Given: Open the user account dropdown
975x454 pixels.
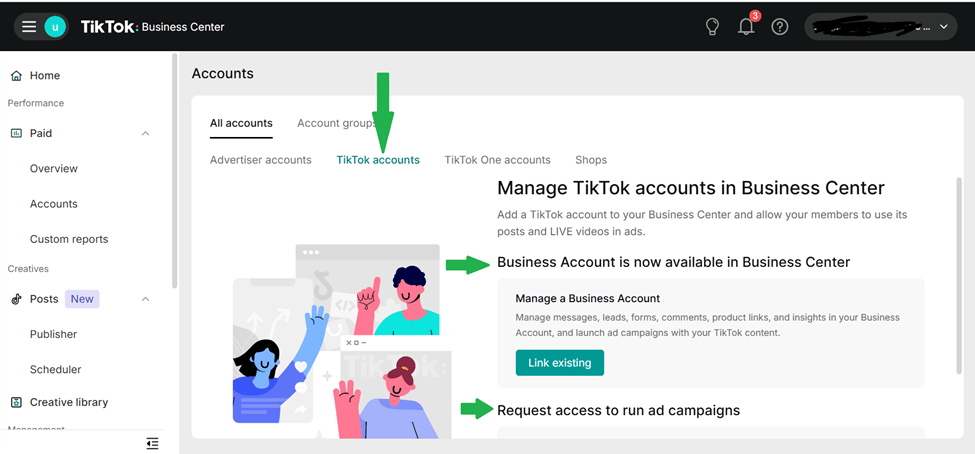Looking at the screenshot, I should pyautogui.click(x=880, y=27).
